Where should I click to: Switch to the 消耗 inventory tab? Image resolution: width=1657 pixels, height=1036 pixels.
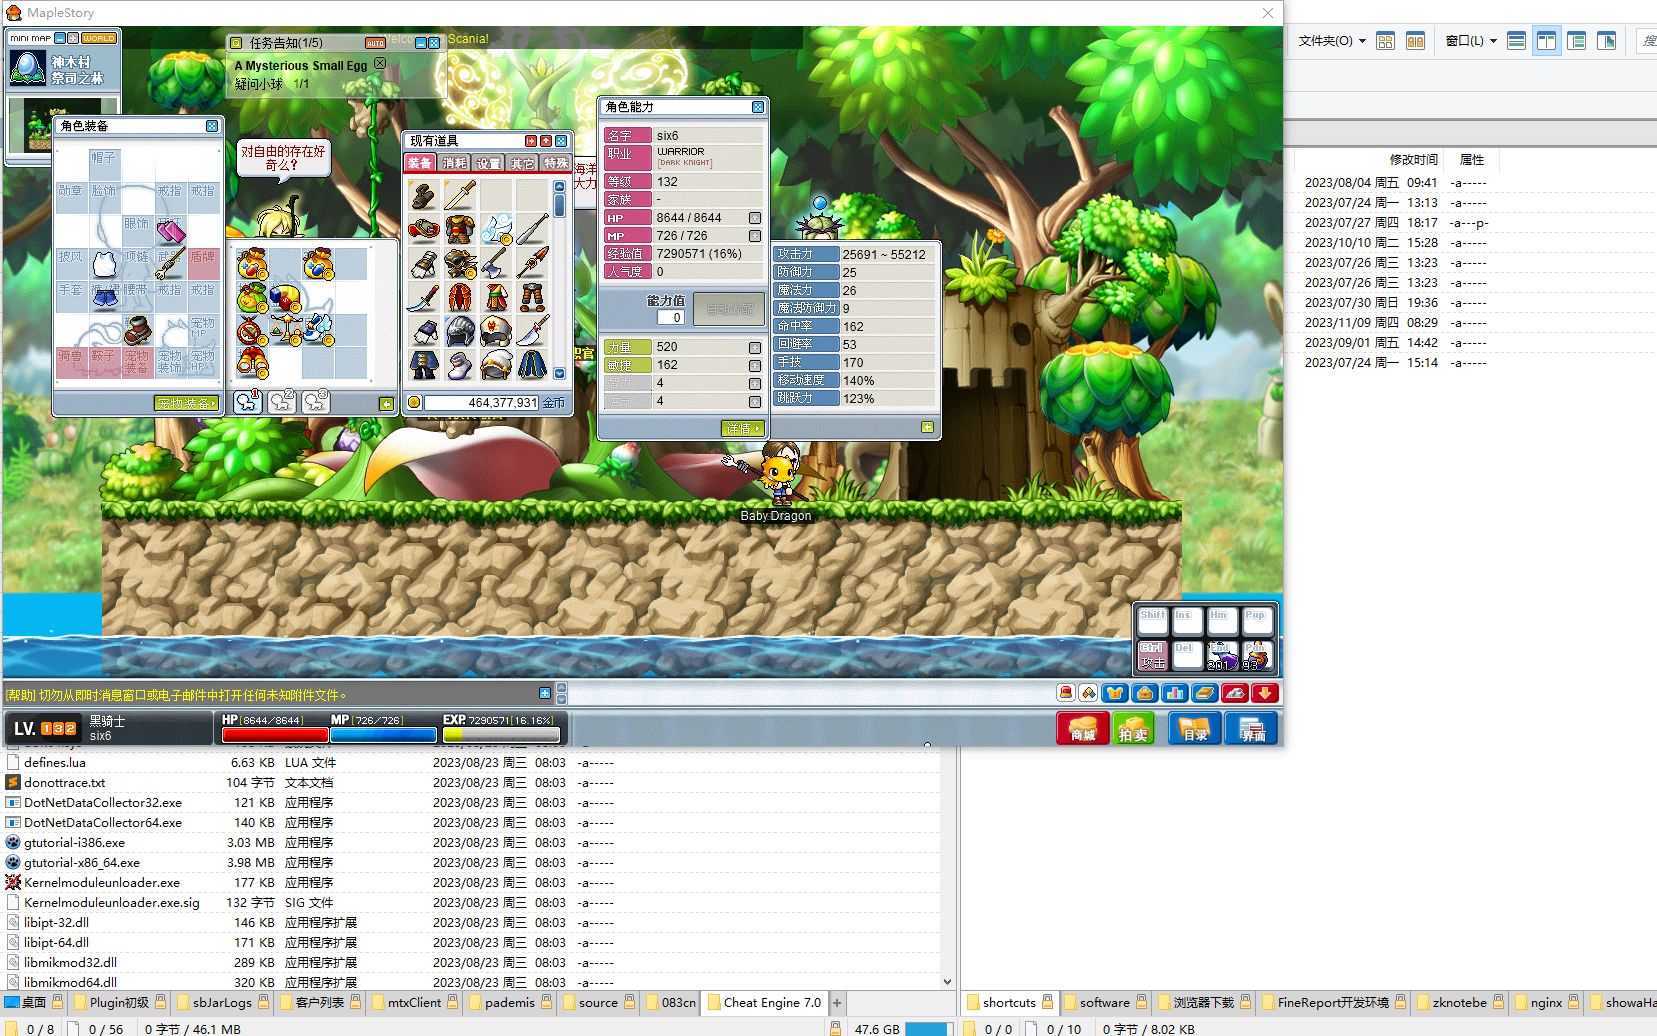(x=454, y=163)
